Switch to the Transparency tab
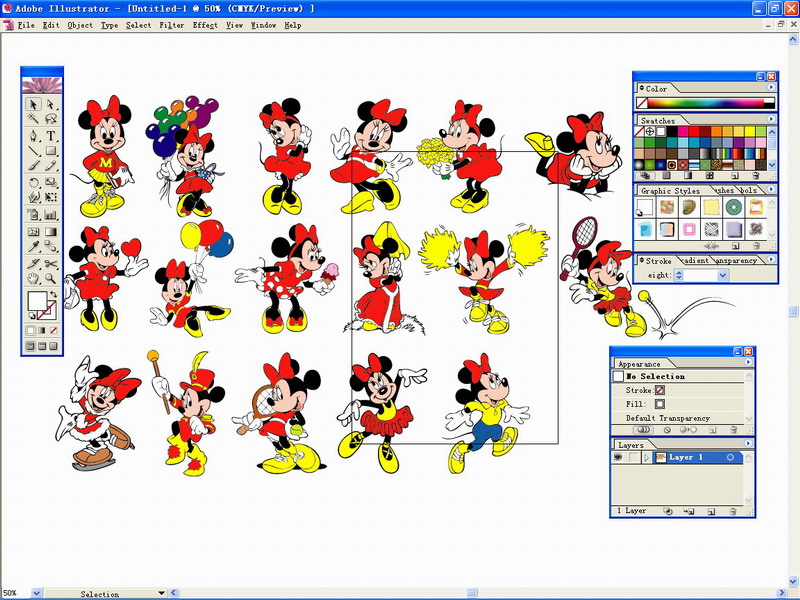Image resolution: width=800 pixels, height=600 pixels. (x=735, y=260)
